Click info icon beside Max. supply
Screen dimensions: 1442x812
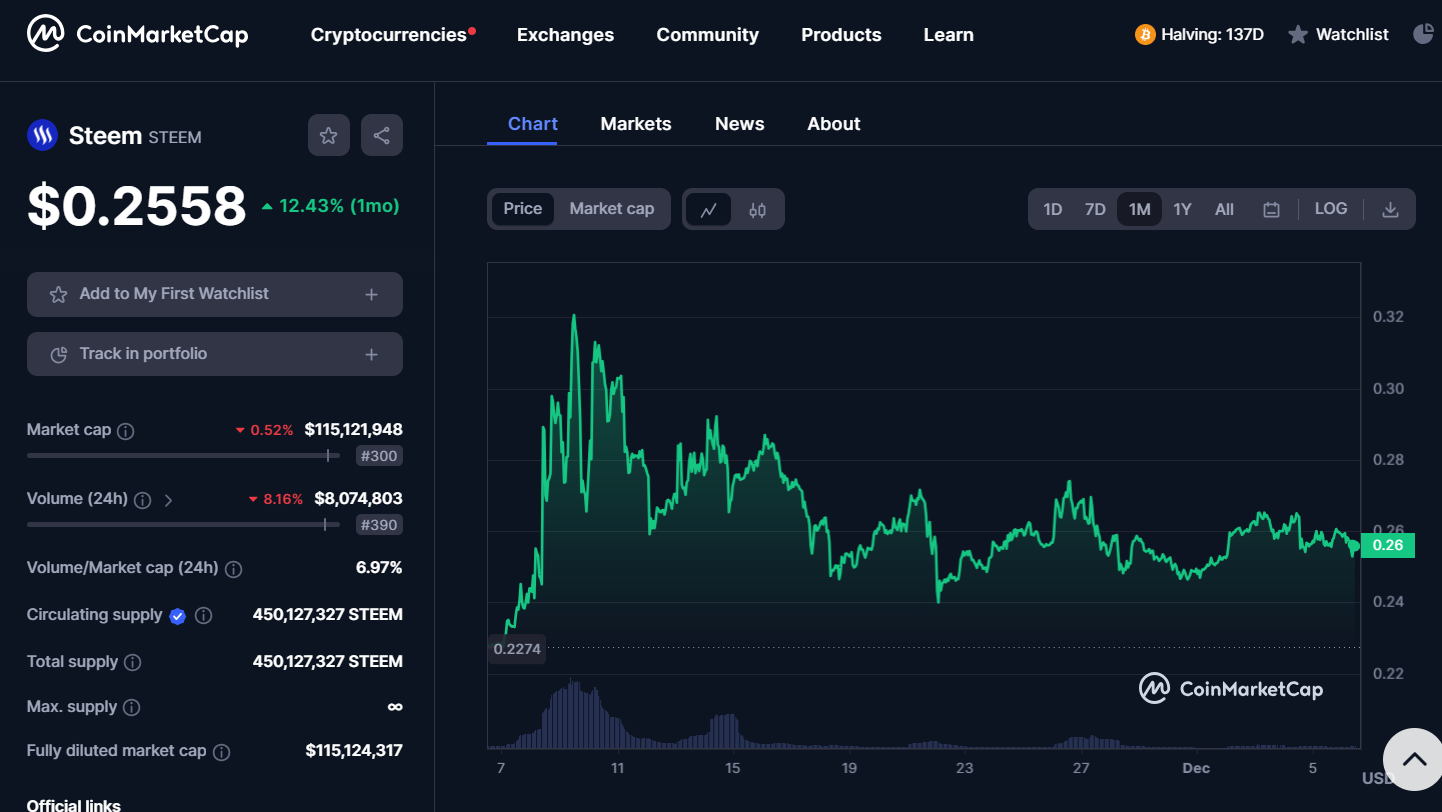coord(131,708)
